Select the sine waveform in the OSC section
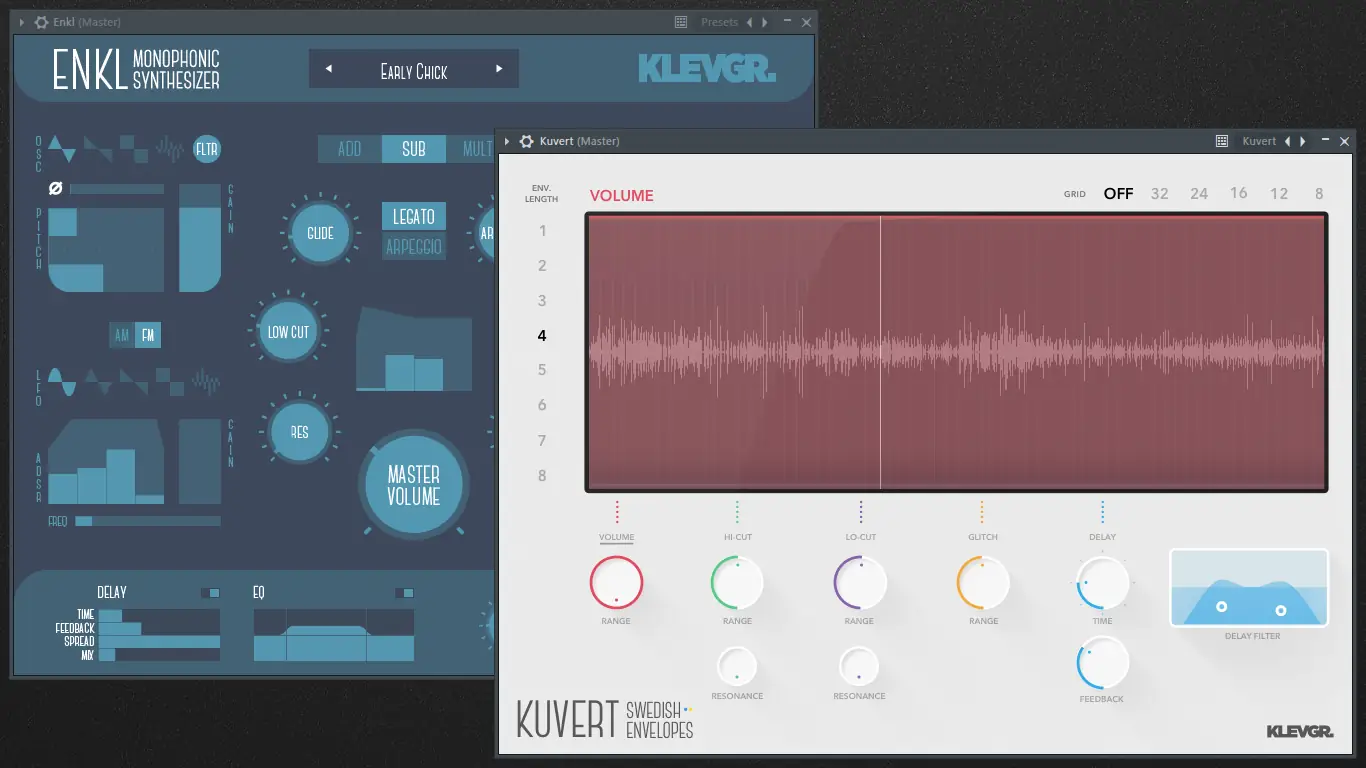This screenshot has width=1366, height=768. click(62, 148)
